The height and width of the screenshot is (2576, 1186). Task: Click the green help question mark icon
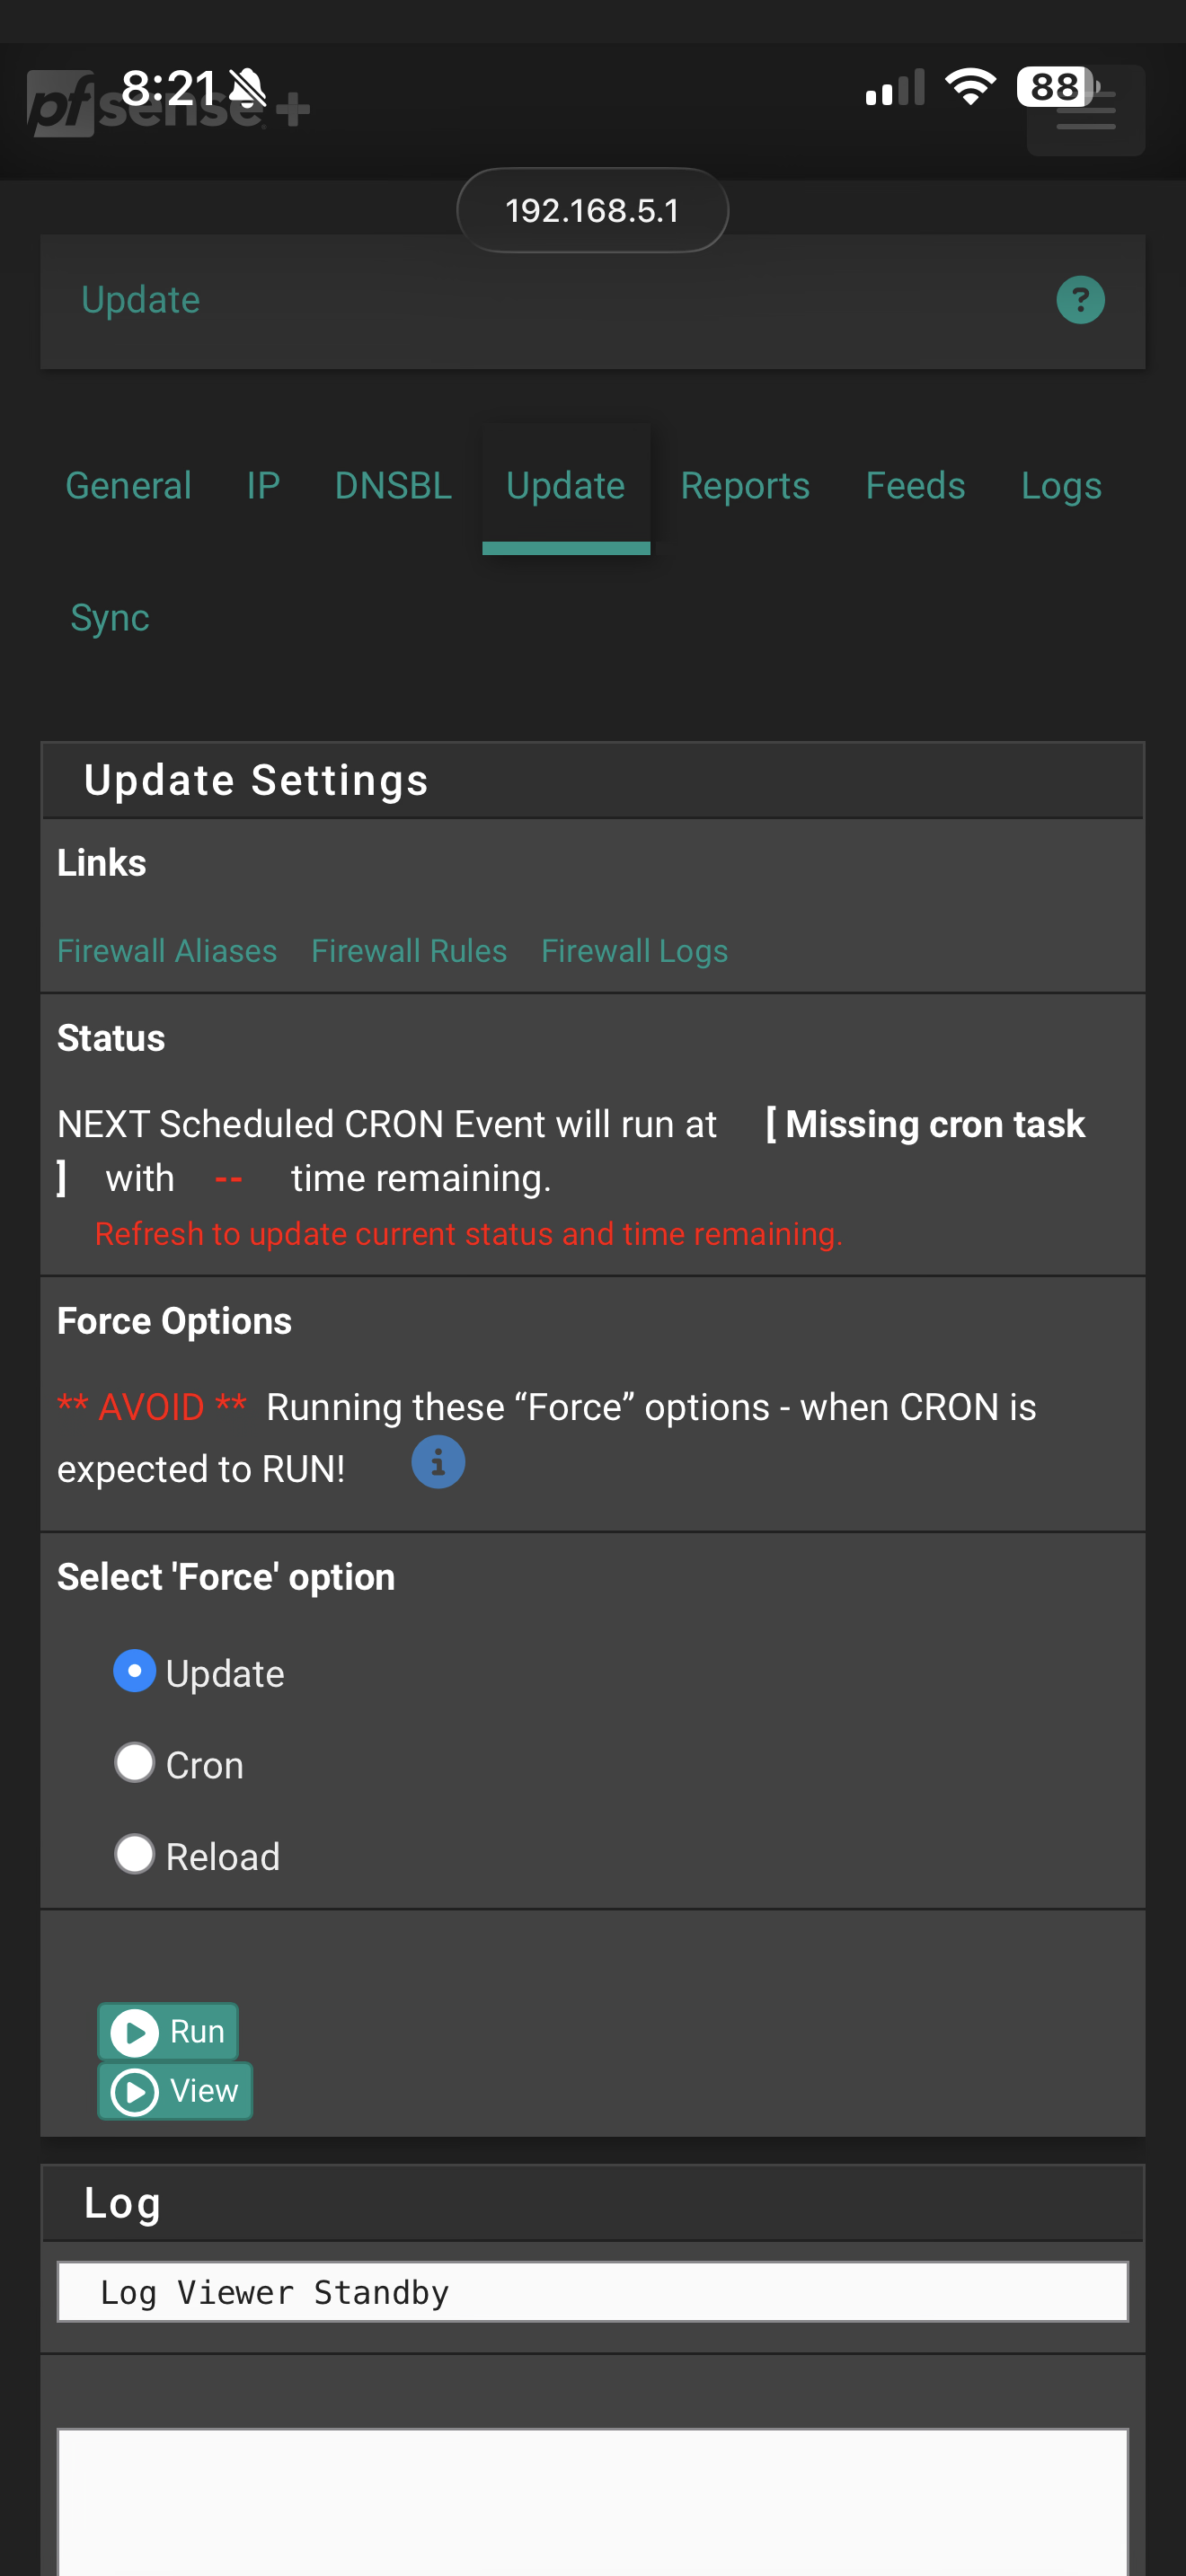1080,300
